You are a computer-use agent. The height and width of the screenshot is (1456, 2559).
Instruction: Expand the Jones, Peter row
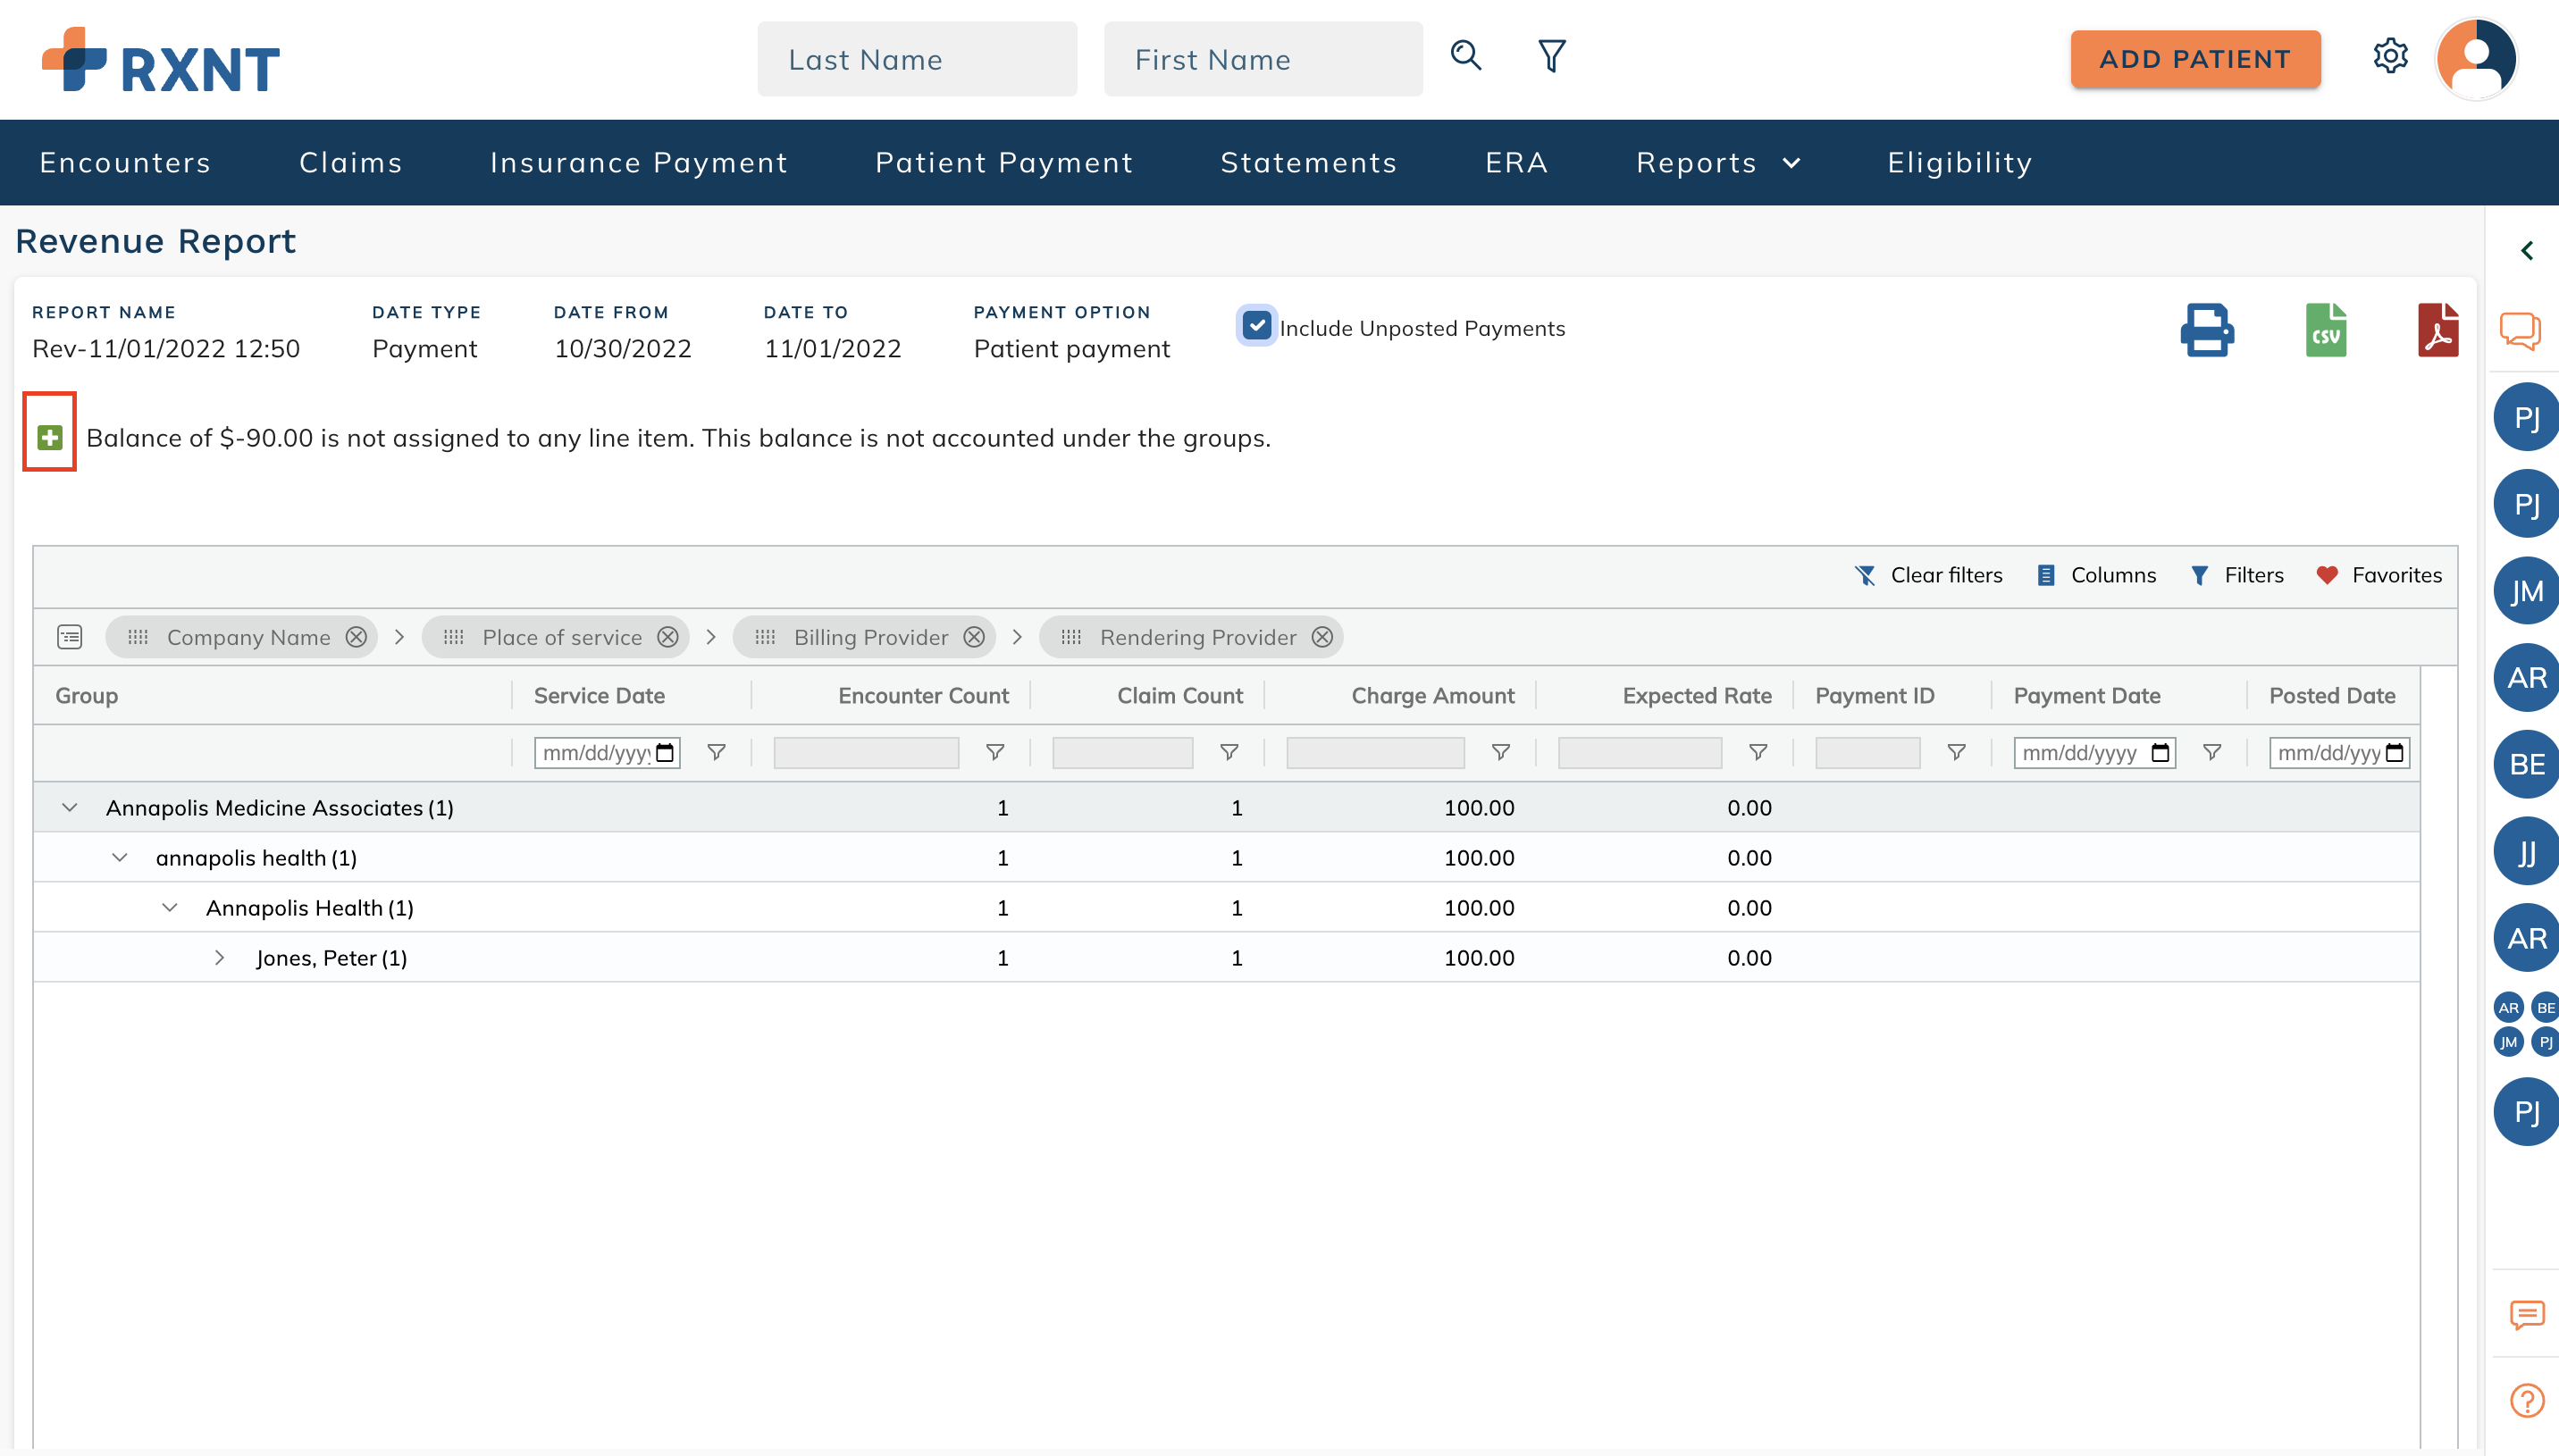[219, 957]
